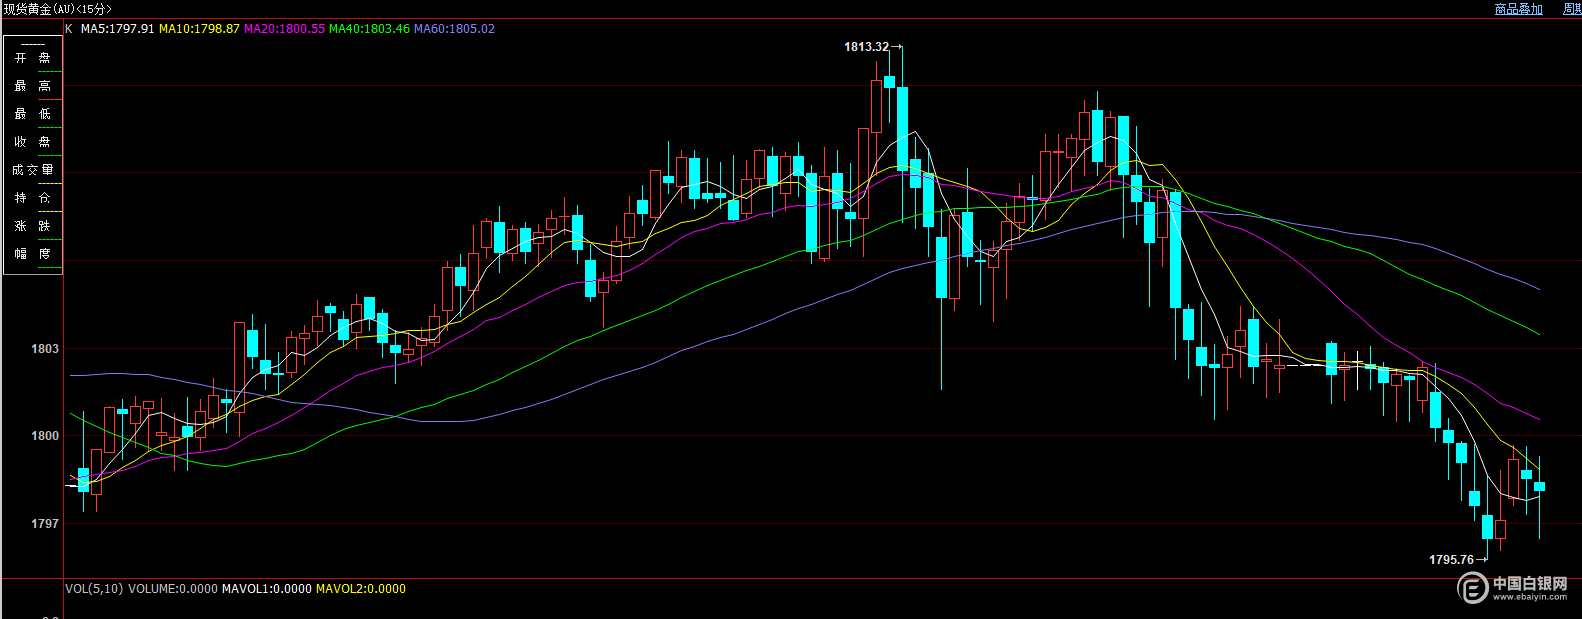The width and height of the screenshot is (1582, 619).
Task: Click the 涨跌 row in info panel
Action: tap(32, 226)
